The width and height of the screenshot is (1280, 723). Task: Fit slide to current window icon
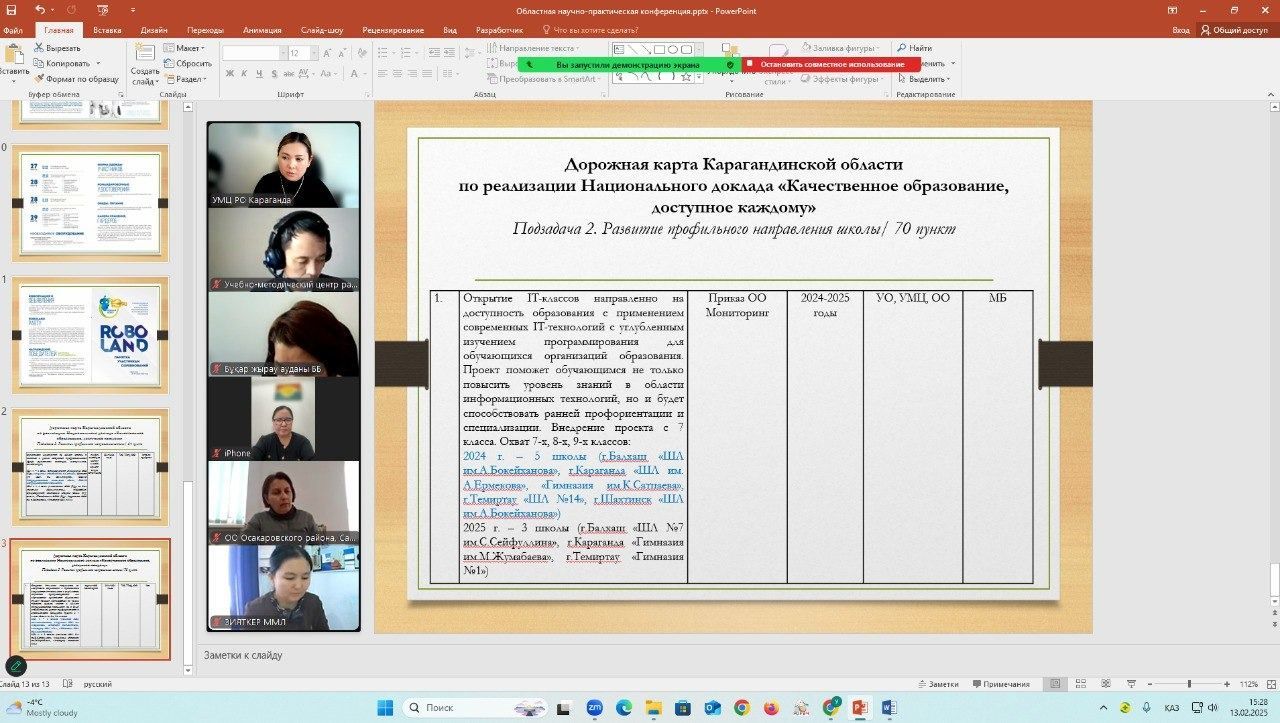[x=1271, y=684]
